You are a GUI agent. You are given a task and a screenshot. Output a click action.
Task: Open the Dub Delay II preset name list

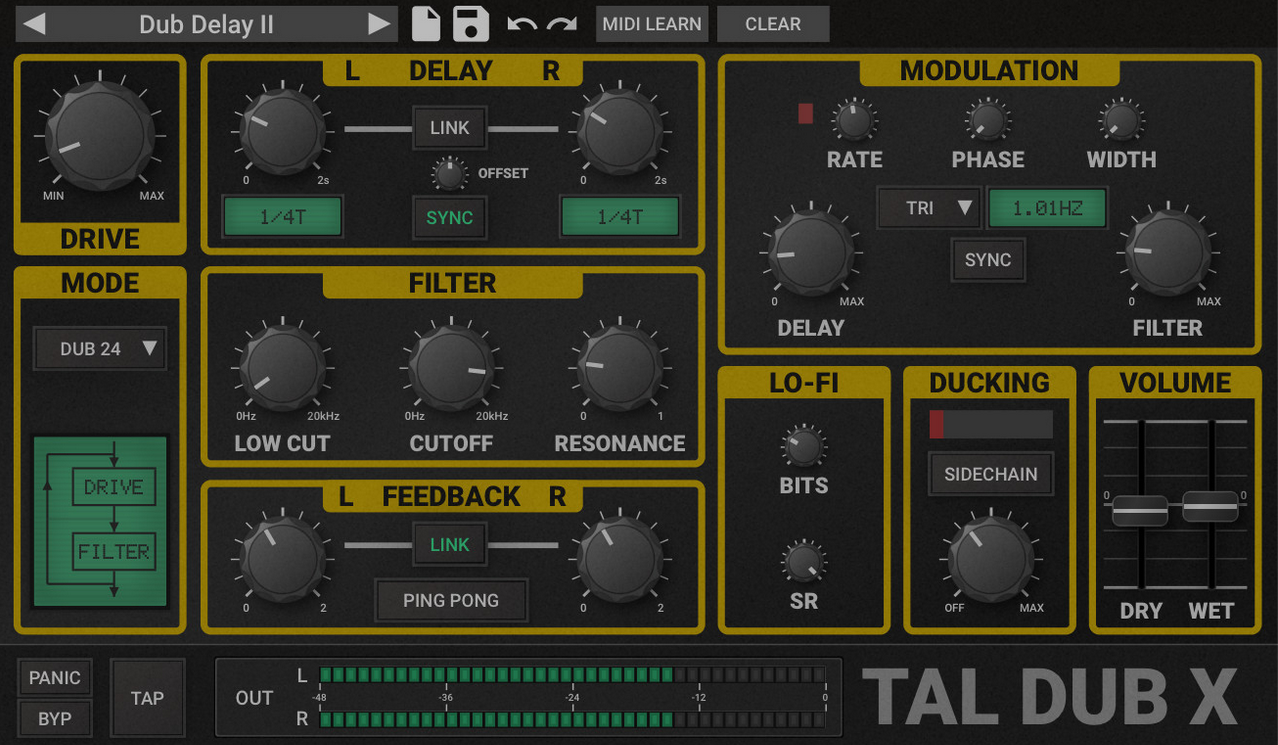[x=206, y=24]
